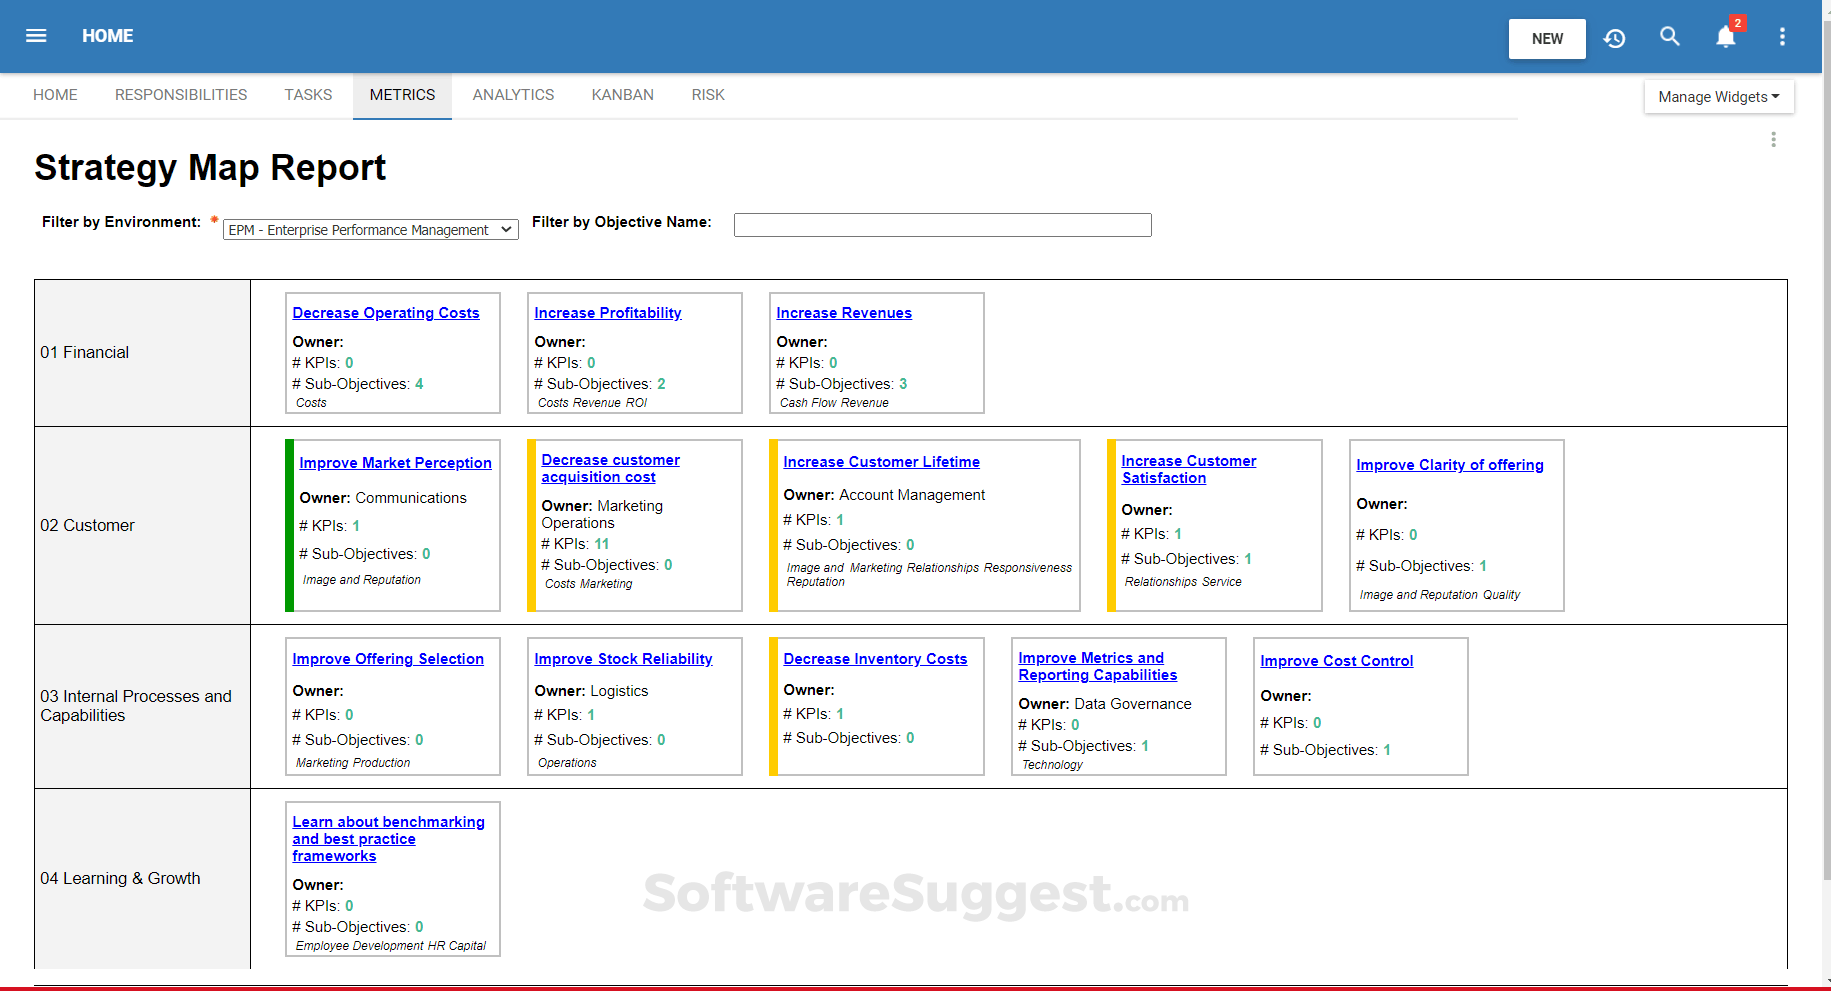The width and height of the screenshot is (1831, 991).
Task: Open the Decrease customer acquisition cost objective
Action: pos(610,468)
